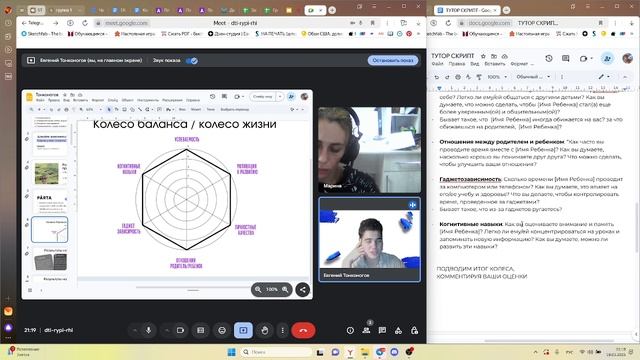Turn off the camera in Meet
Image resolution: width=640 pixels, height=360 pixels.
180,330
